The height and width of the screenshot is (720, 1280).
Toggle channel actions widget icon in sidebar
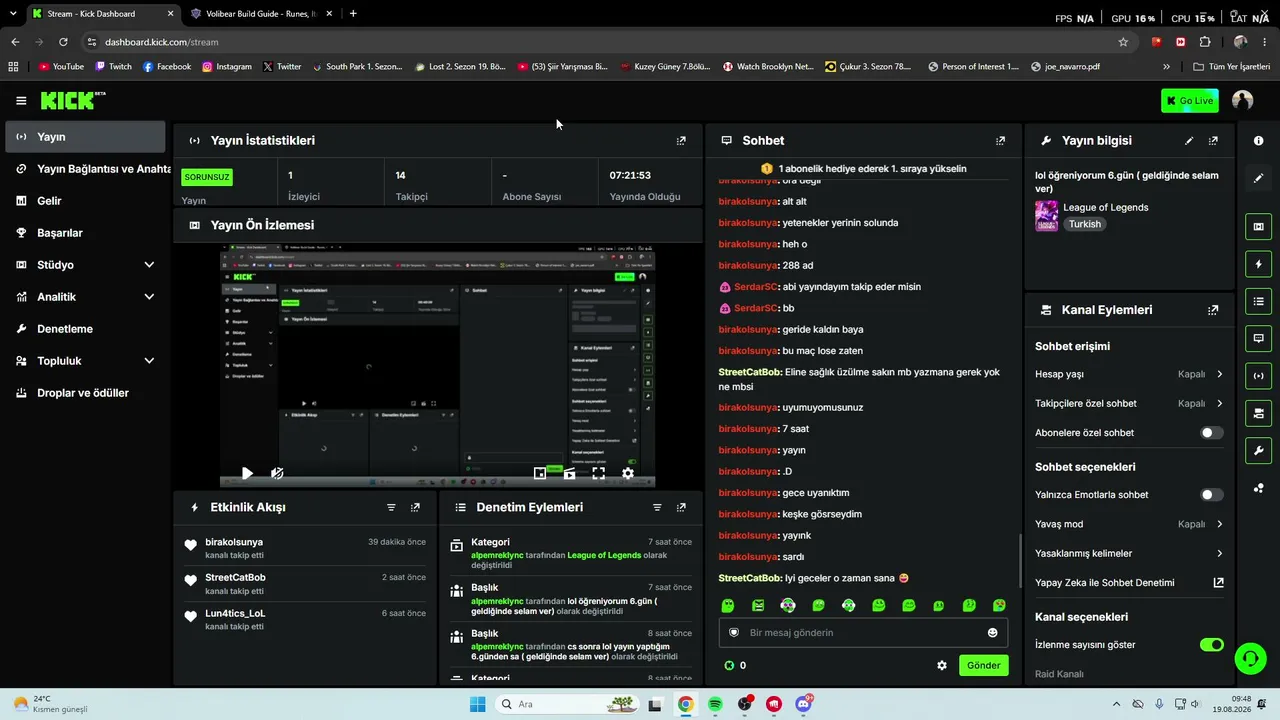pyautogui.click(x=1258, y=413)
